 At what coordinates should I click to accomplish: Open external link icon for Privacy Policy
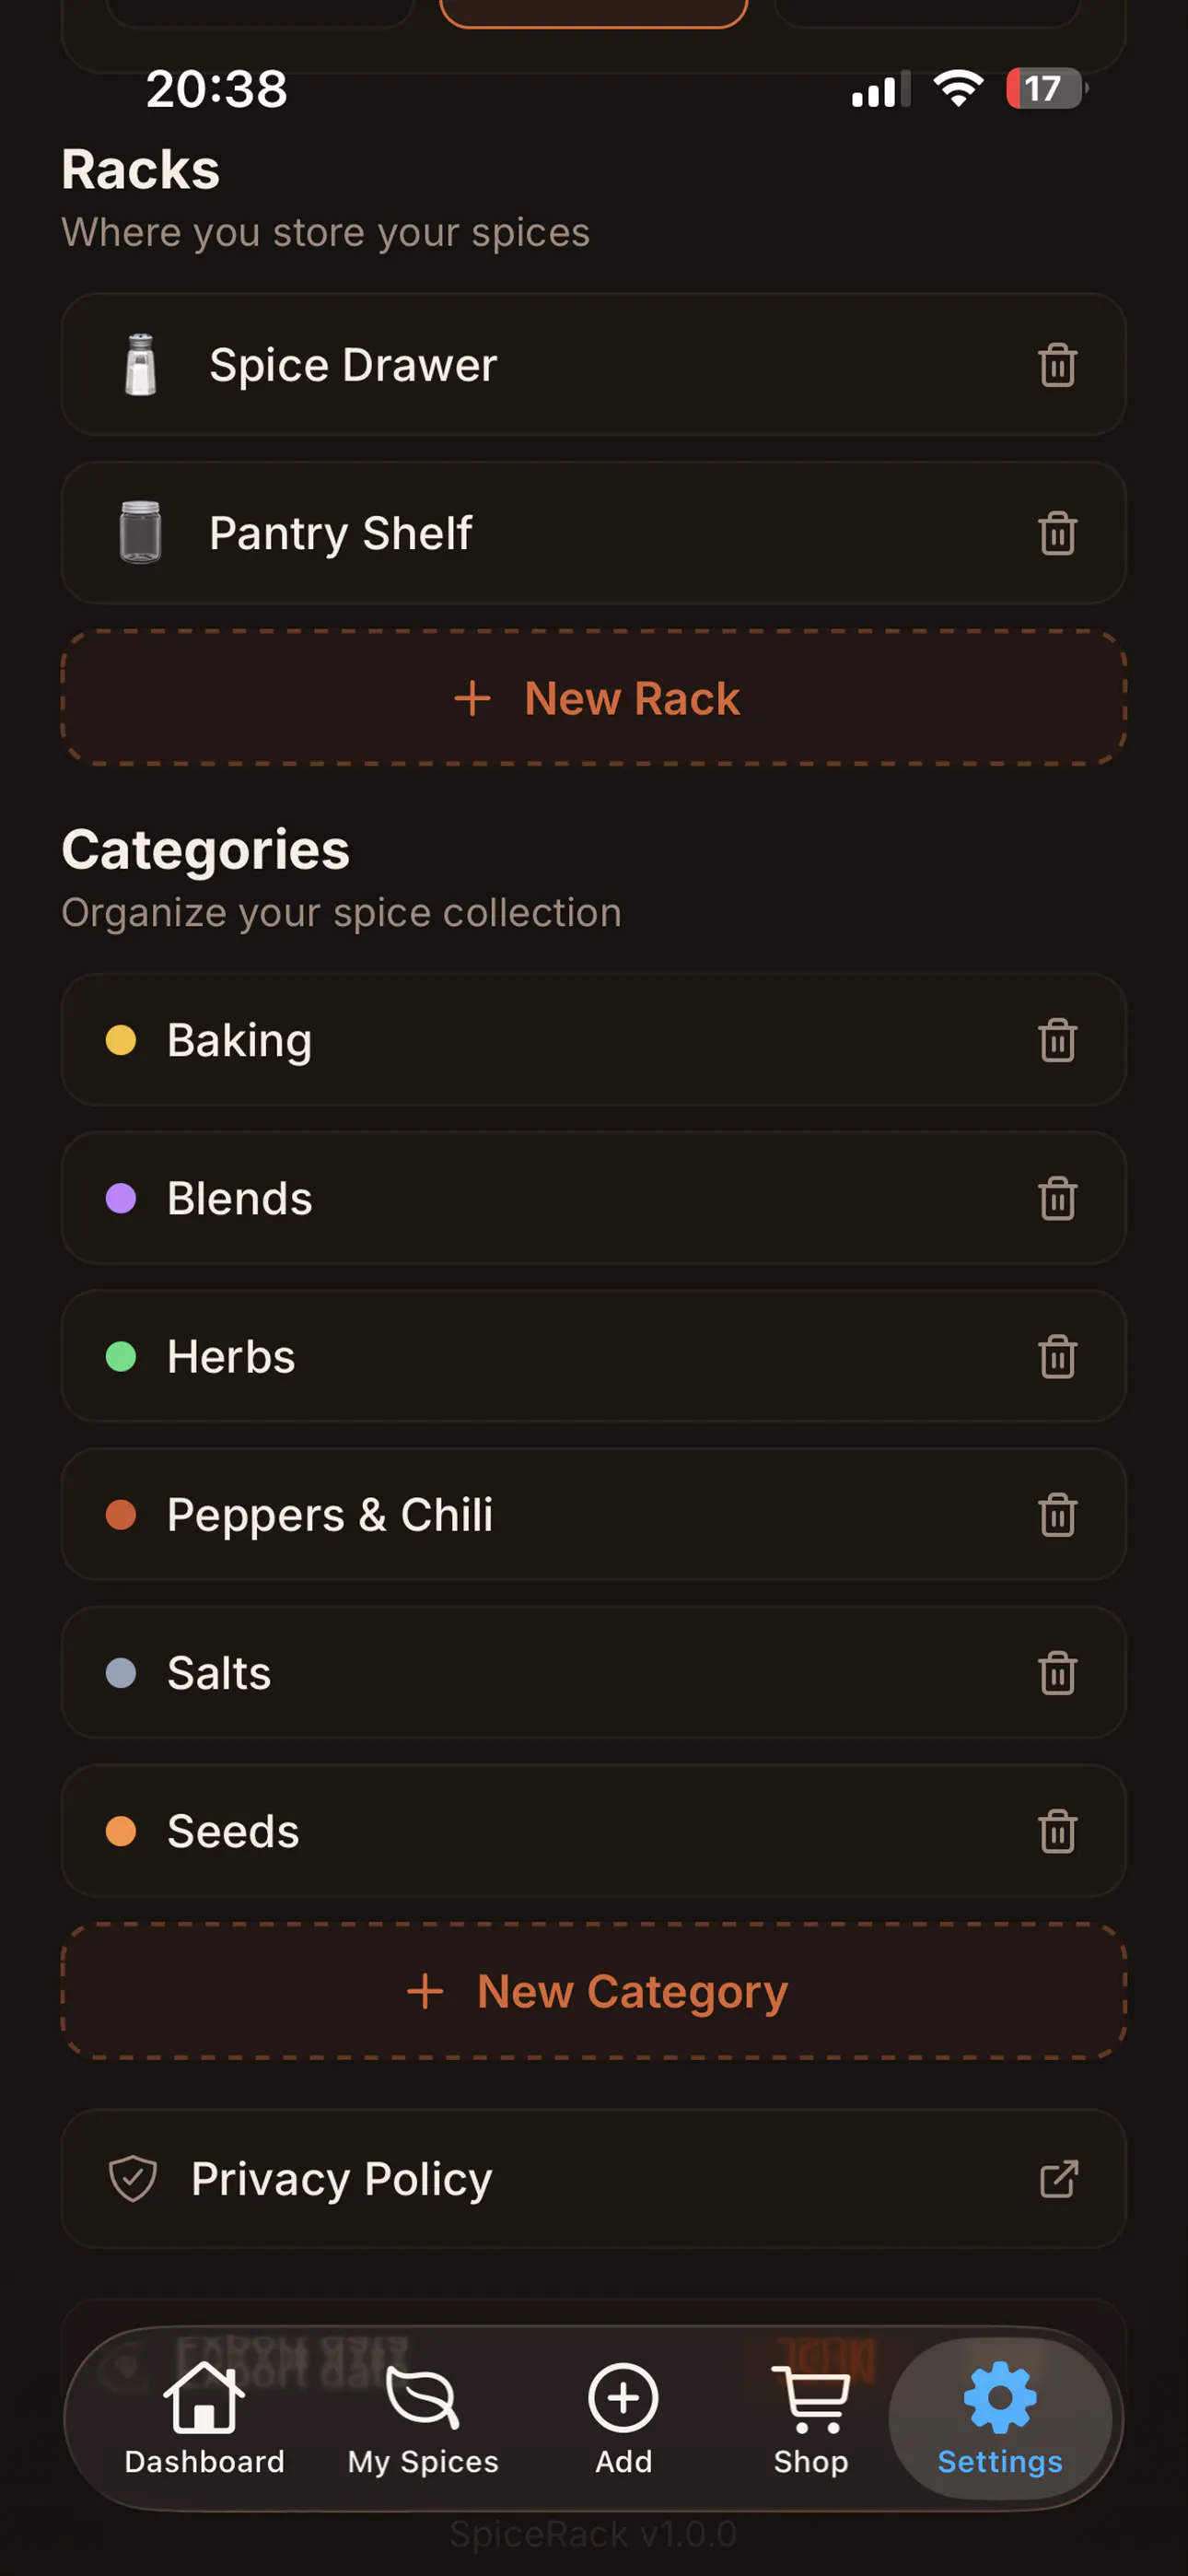(1058, 2179)
